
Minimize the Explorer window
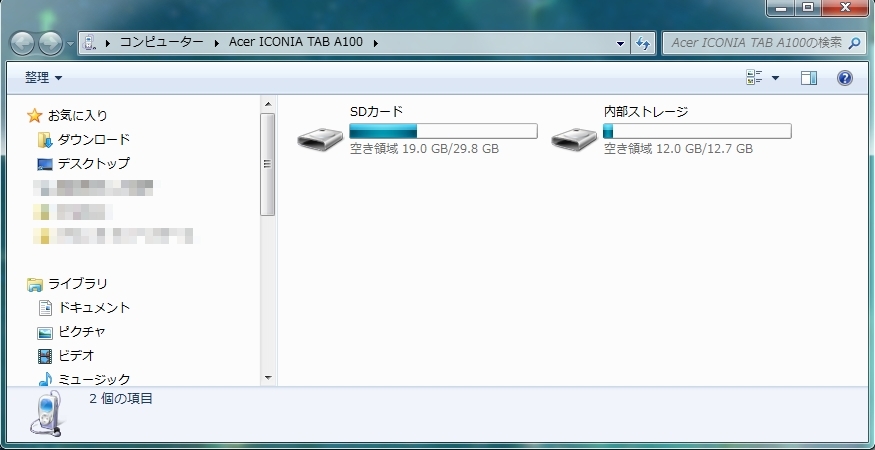(782, 8)
